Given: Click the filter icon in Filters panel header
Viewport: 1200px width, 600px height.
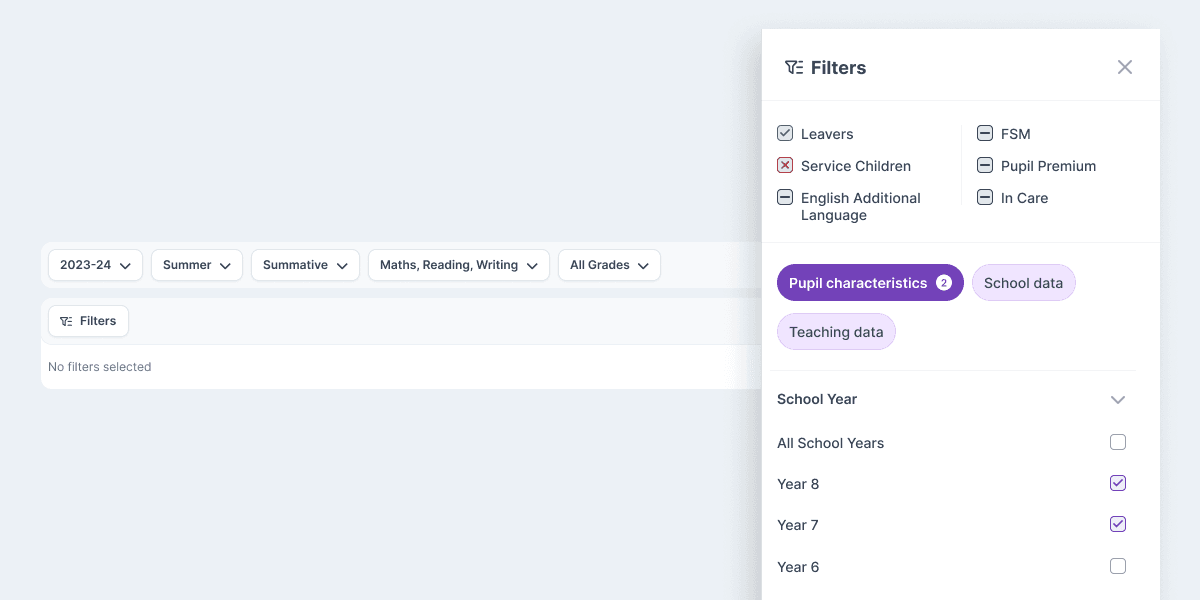Looking at the screenshot, I should coord(794,67).
